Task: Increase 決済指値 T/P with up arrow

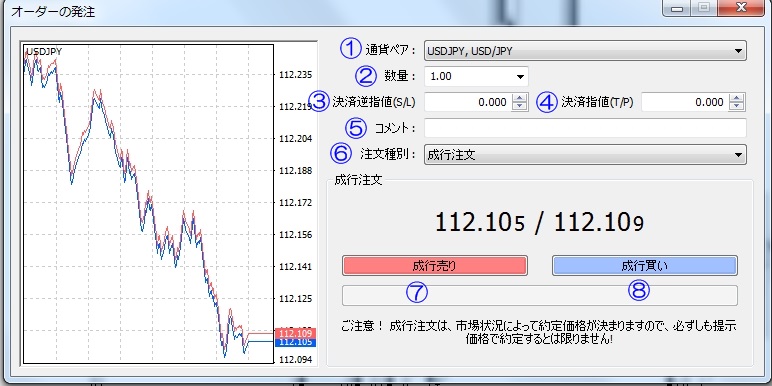Action: (737, 97)
